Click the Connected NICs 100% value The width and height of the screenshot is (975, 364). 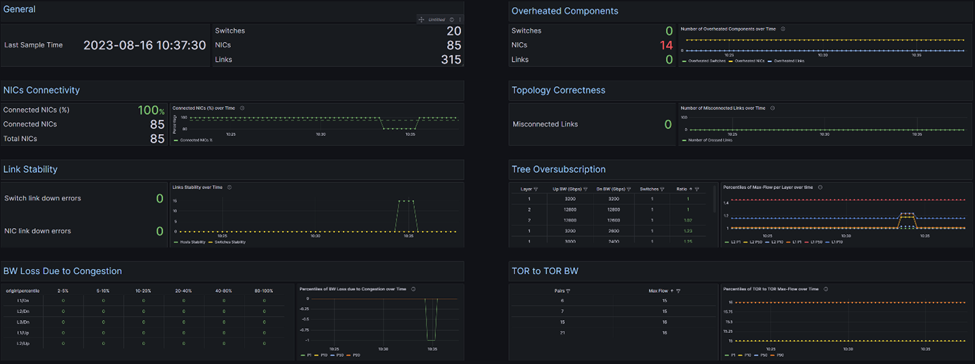[x=151, y=110]
